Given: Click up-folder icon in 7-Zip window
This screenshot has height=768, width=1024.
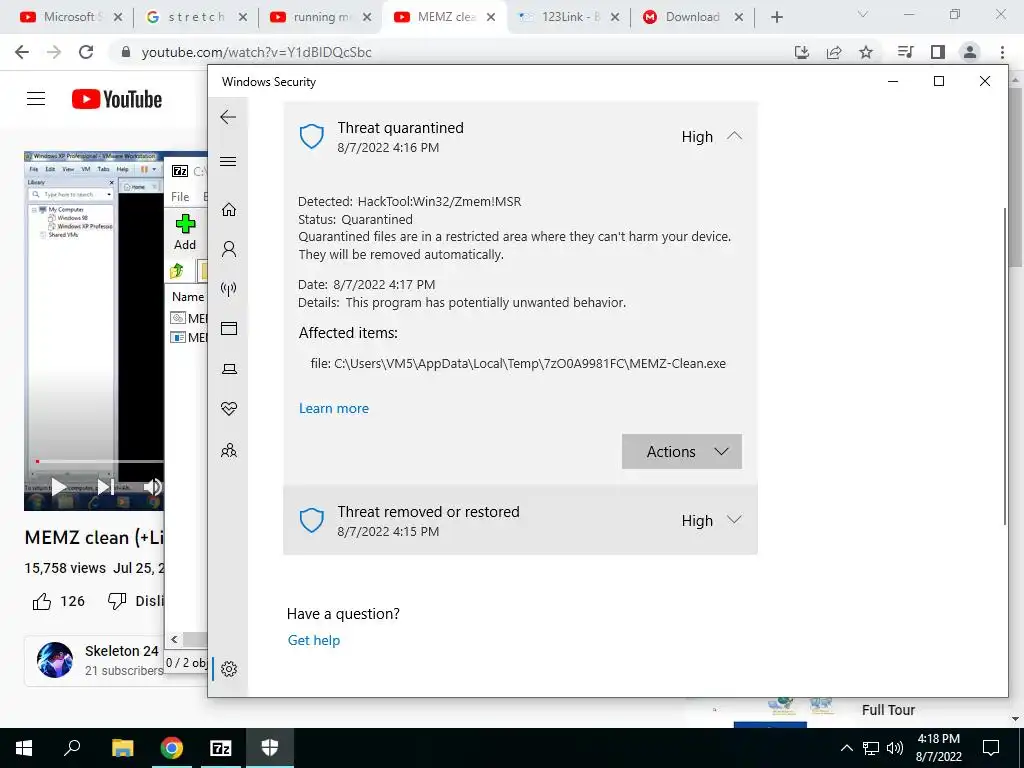Looking at the screenshot, I should coord(177,270).
